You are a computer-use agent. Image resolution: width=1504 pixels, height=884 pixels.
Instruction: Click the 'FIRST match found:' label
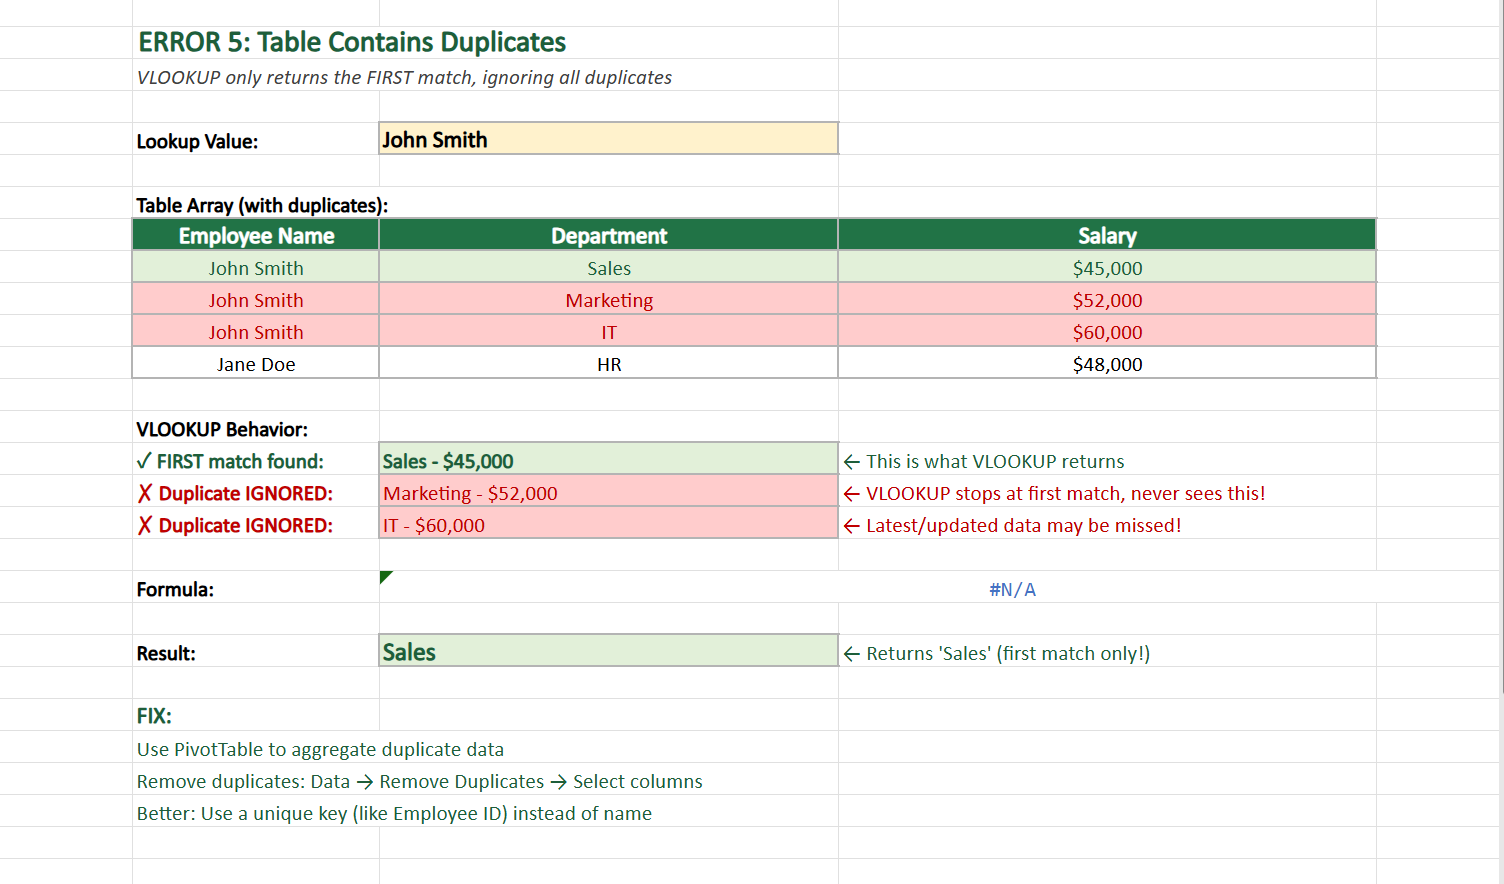click(230, 461)
